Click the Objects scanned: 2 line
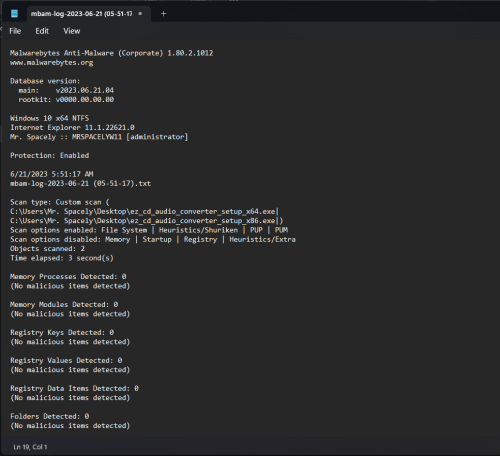 click(47, 249)
